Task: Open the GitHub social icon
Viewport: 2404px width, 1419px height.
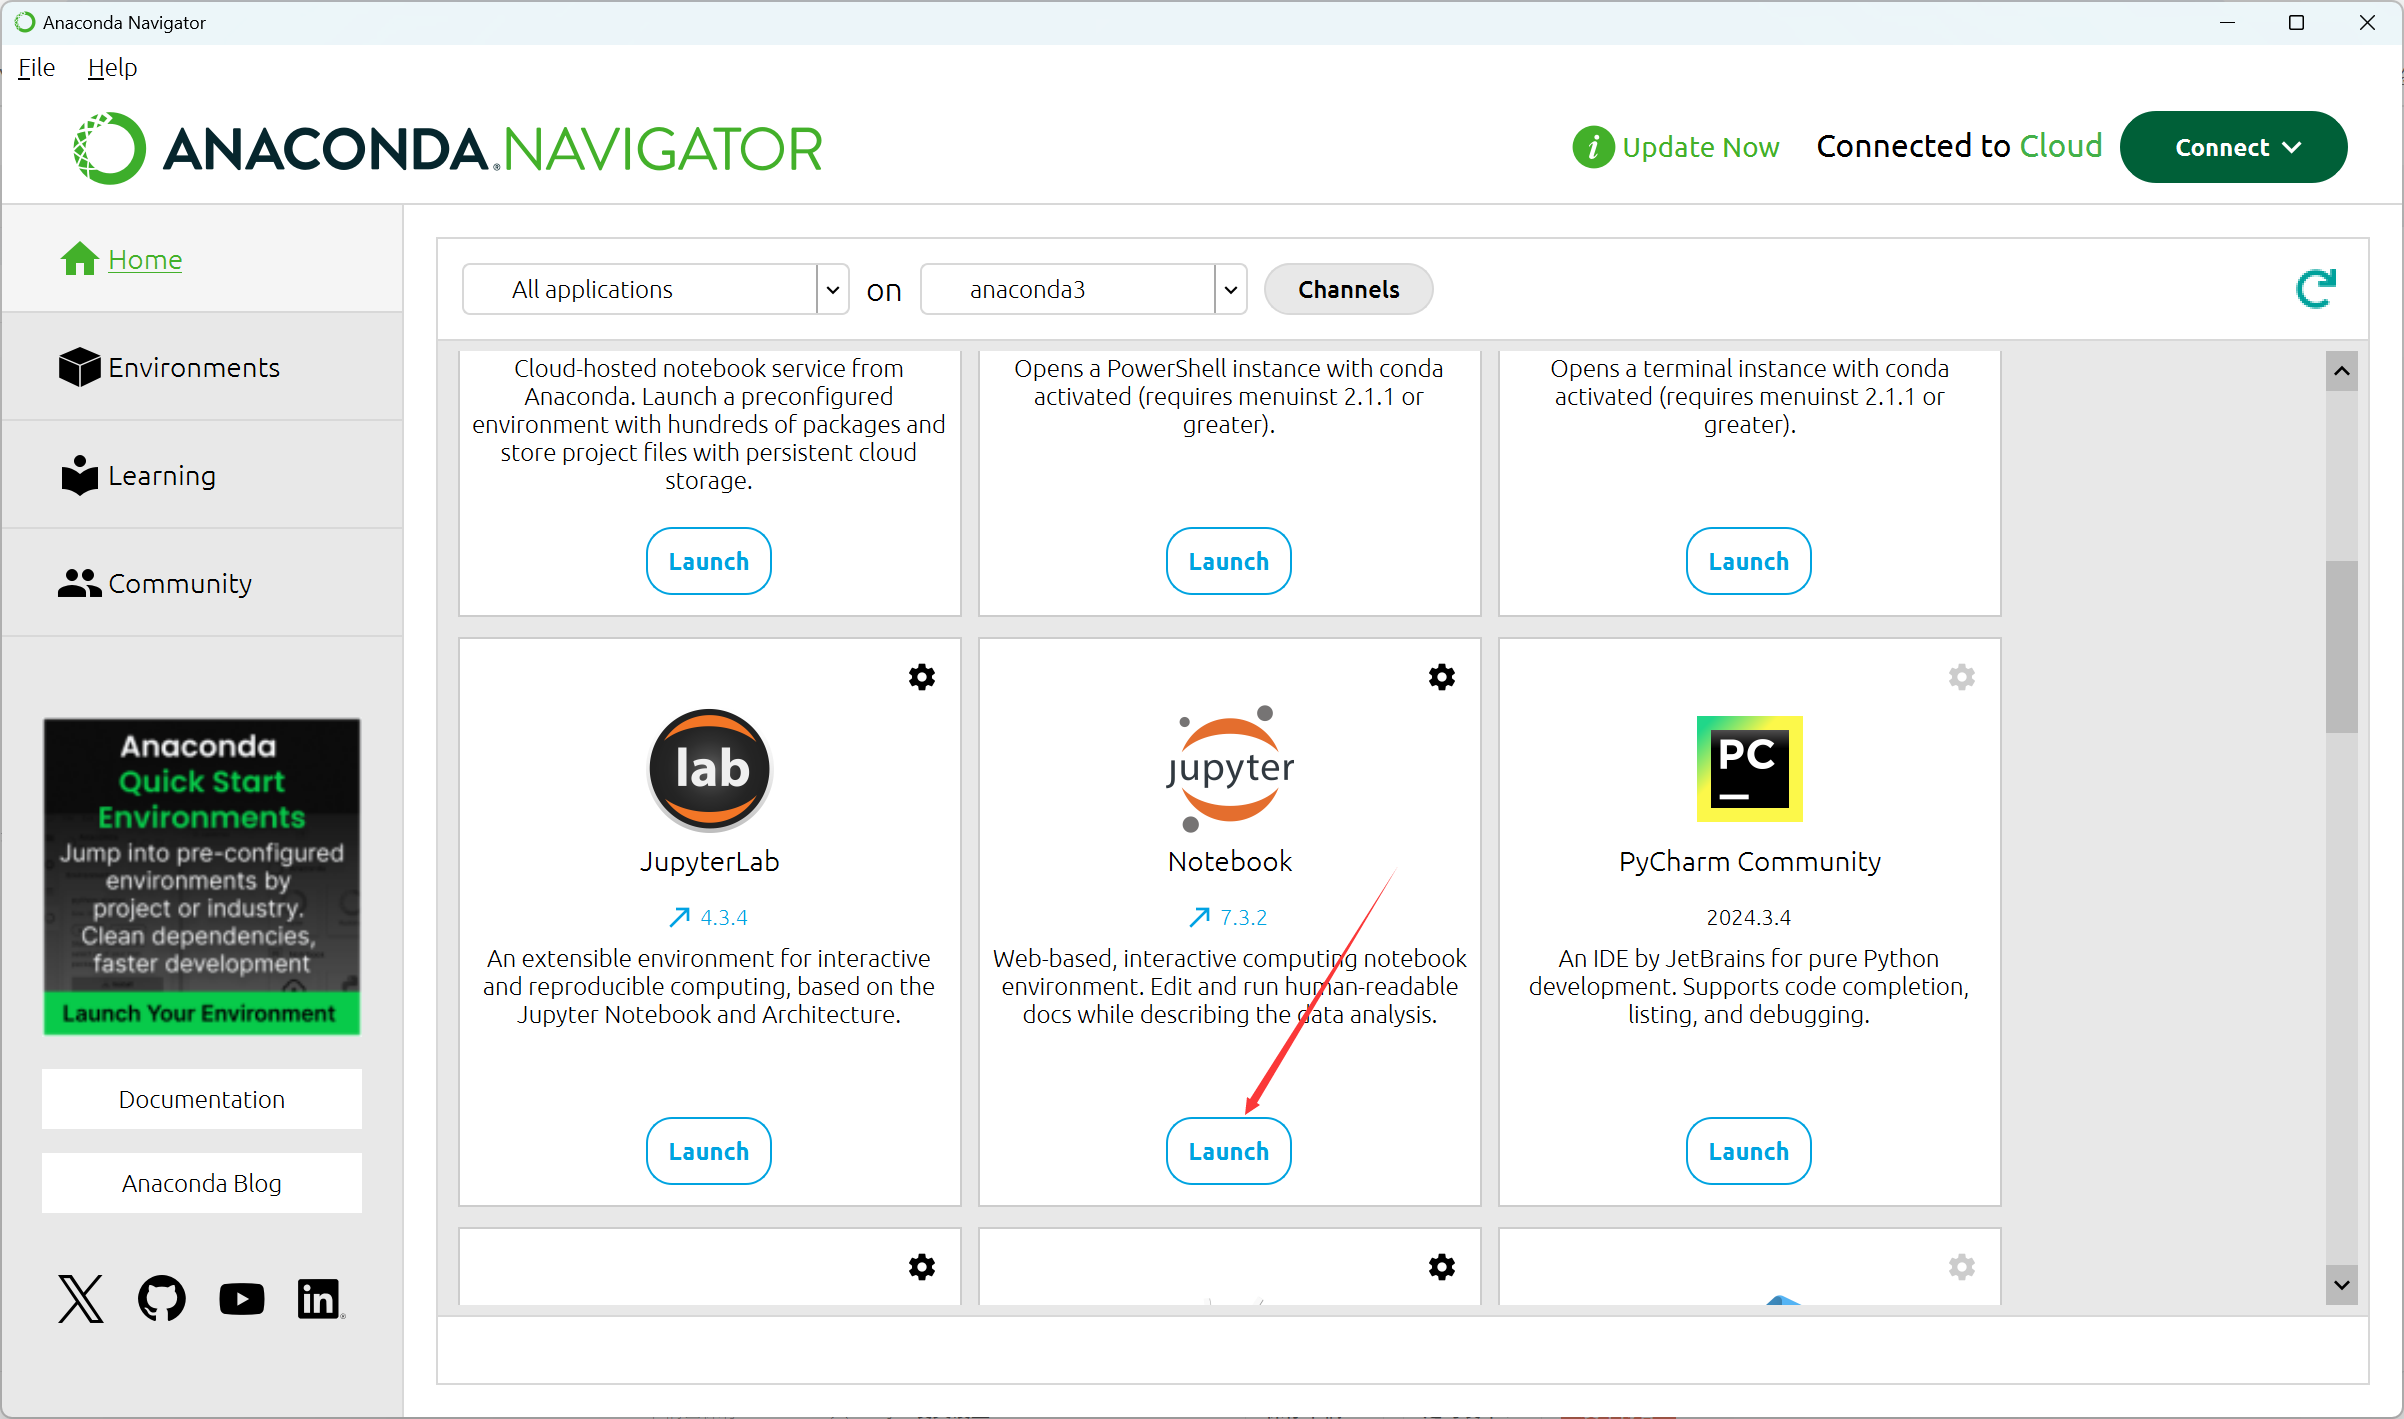Action: [161, 1298]
